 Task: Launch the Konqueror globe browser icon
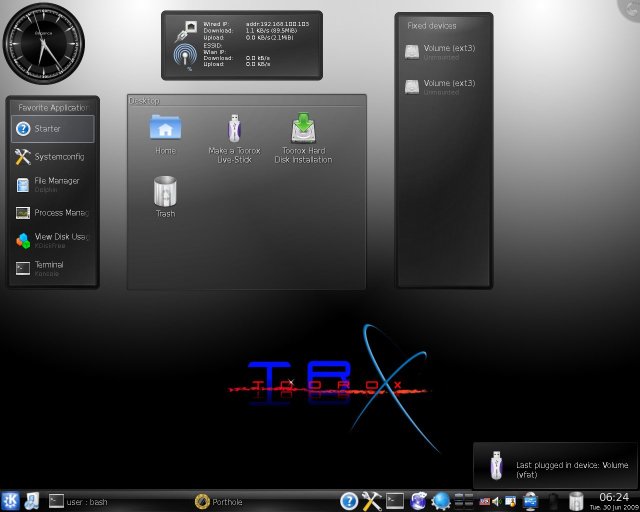(x=418, y=501)
